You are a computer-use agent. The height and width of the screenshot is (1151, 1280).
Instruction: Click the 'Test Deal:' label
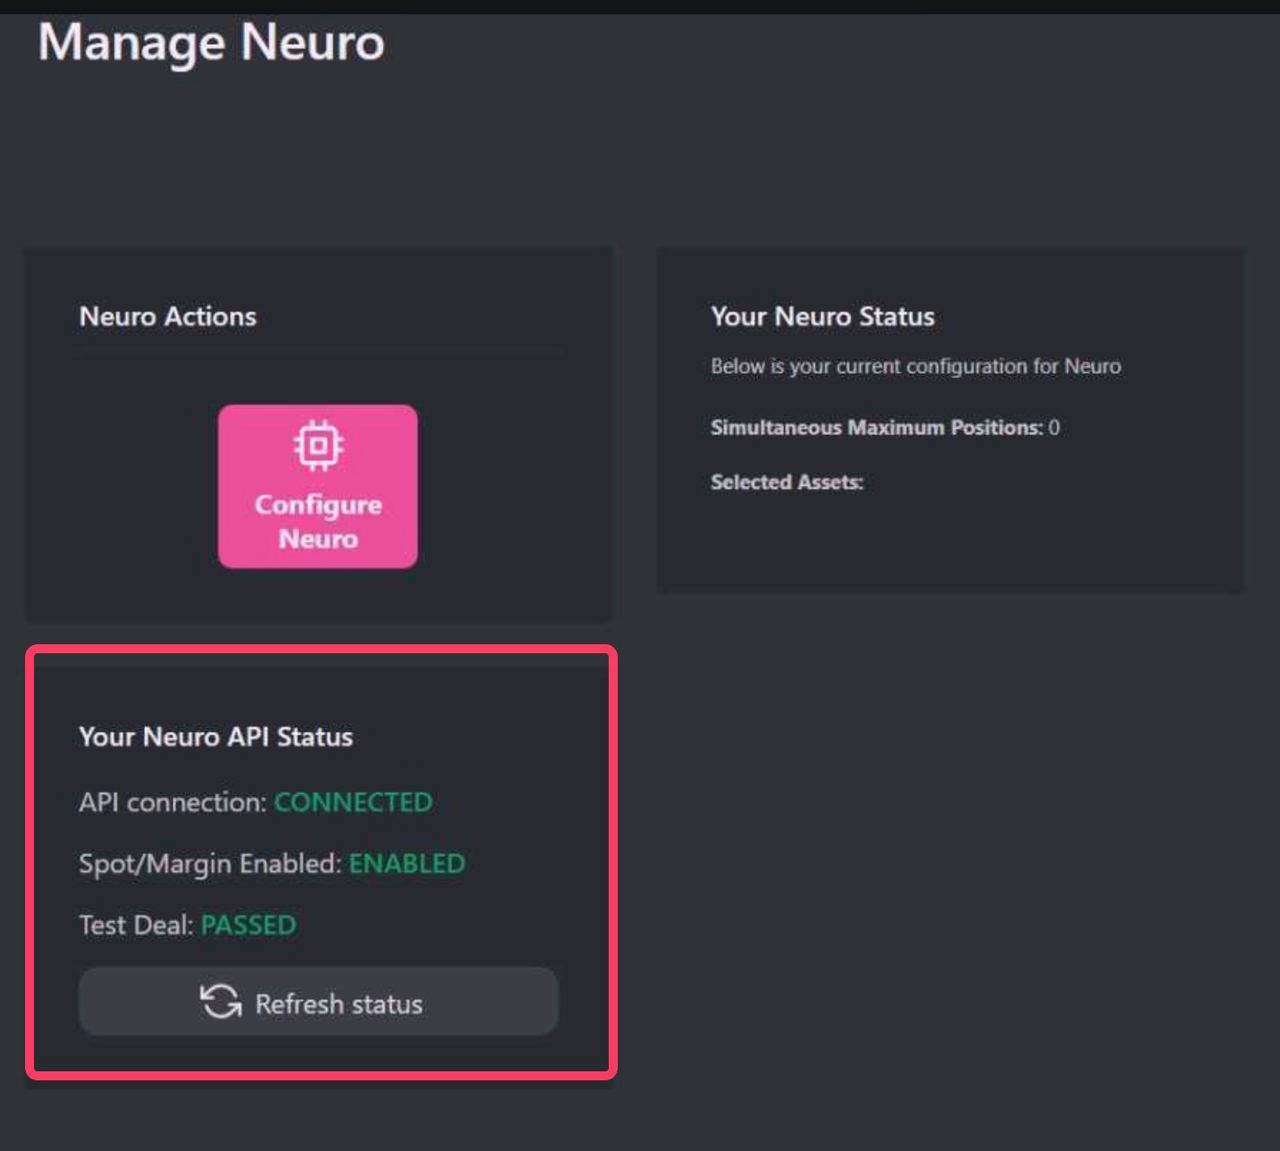click(136, 925)
